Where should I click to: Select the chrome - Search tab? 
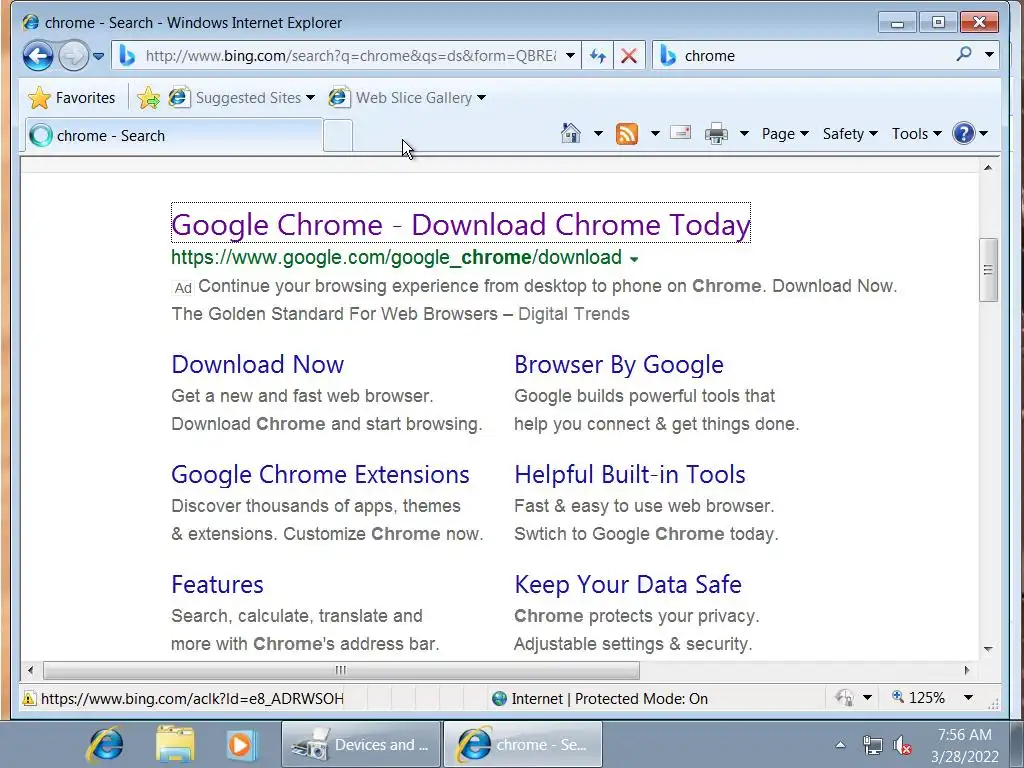point(174,136)
